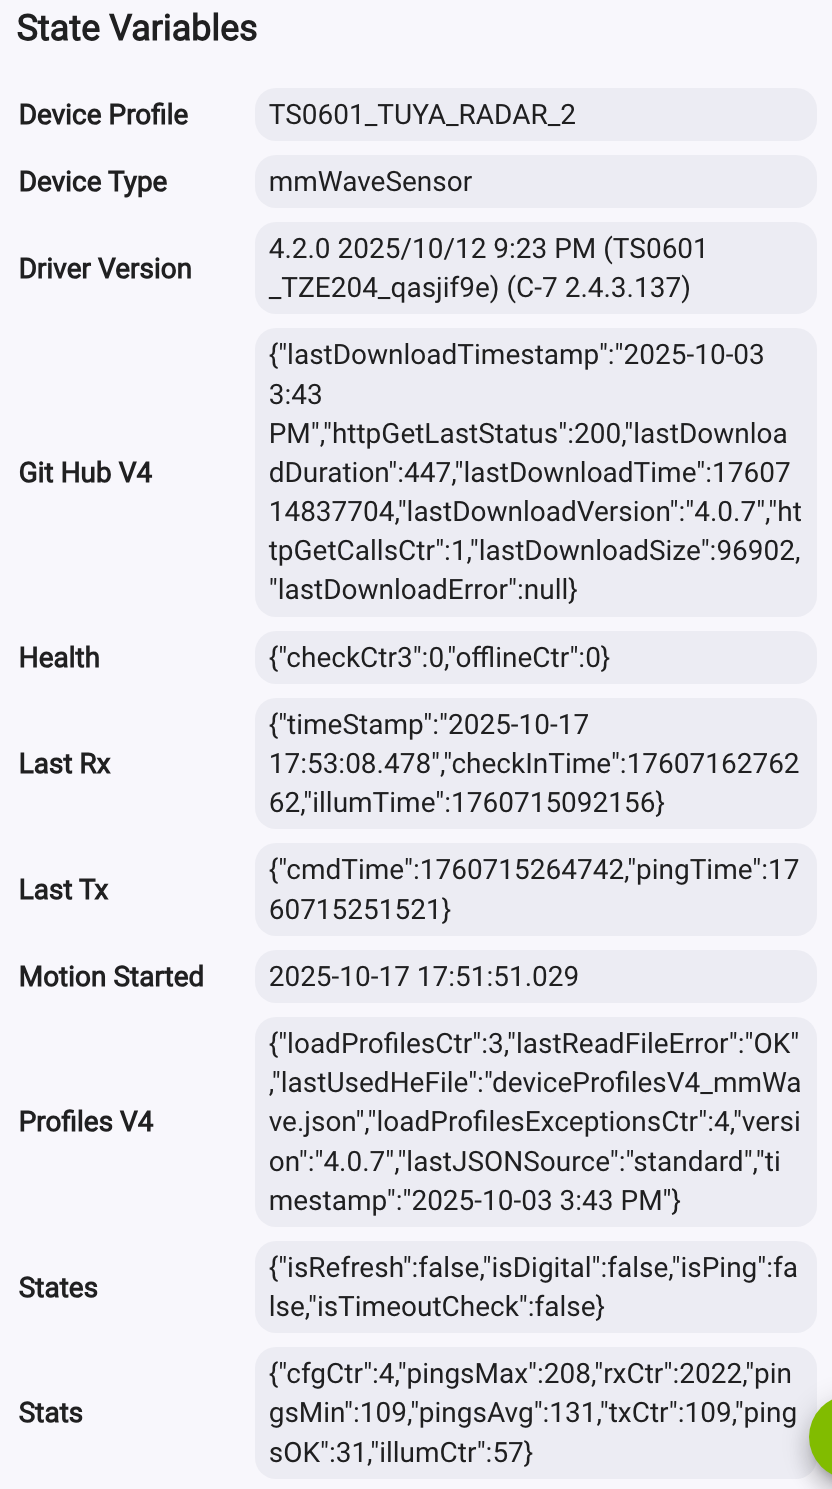The width and height of the screenshot is (832, 1489).
Task: Click the States isRefresh value box
Action: 535,1287
